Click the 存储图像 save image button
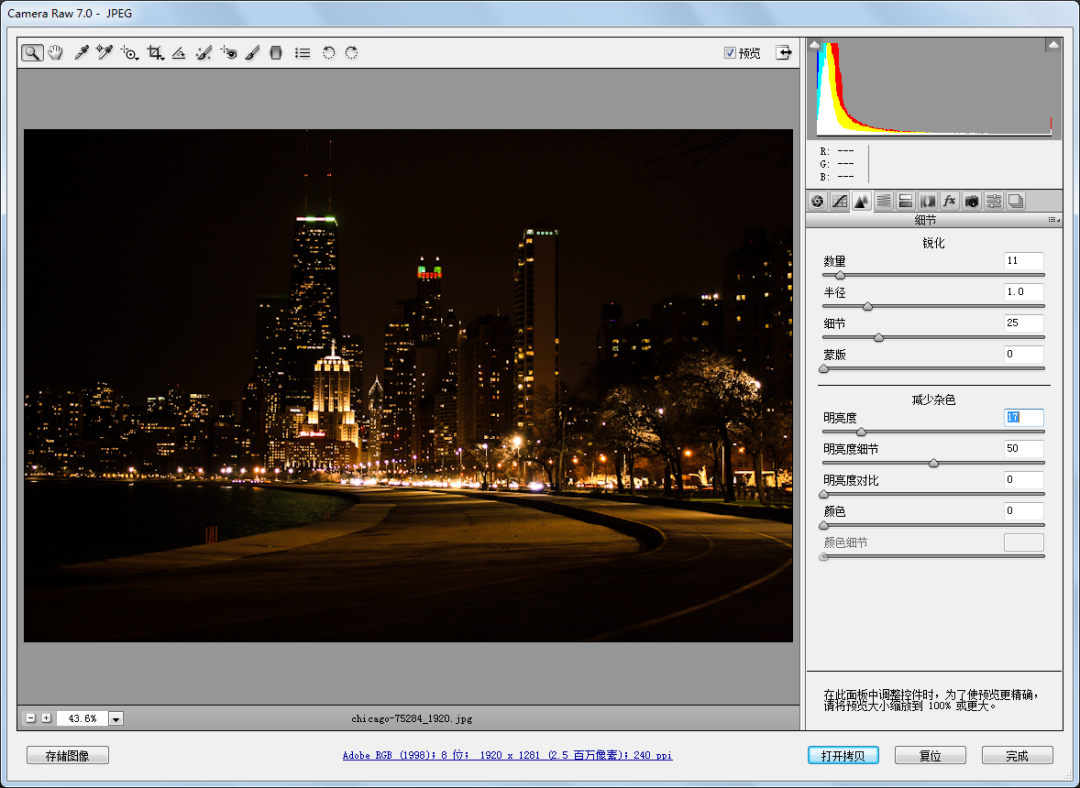Image resolution: width=1080 pixels, height=788 pixels. click(68, 756)
